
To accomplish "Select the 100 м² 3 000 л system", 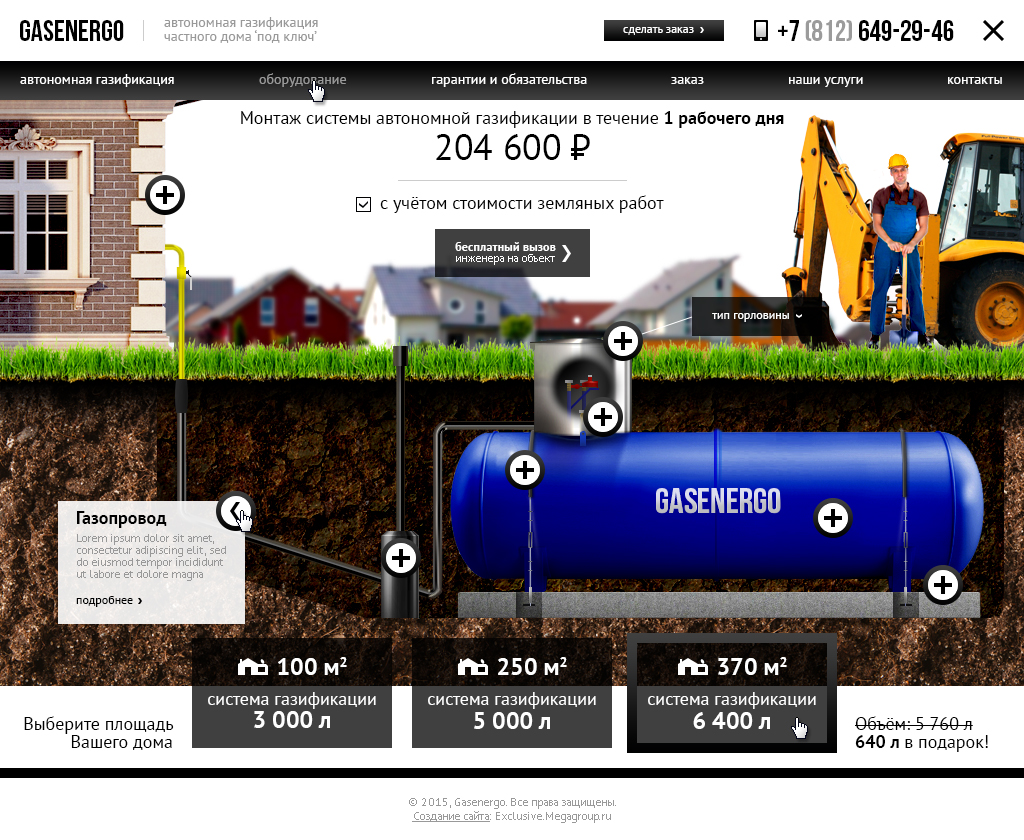I will click(x=291, y=693).
